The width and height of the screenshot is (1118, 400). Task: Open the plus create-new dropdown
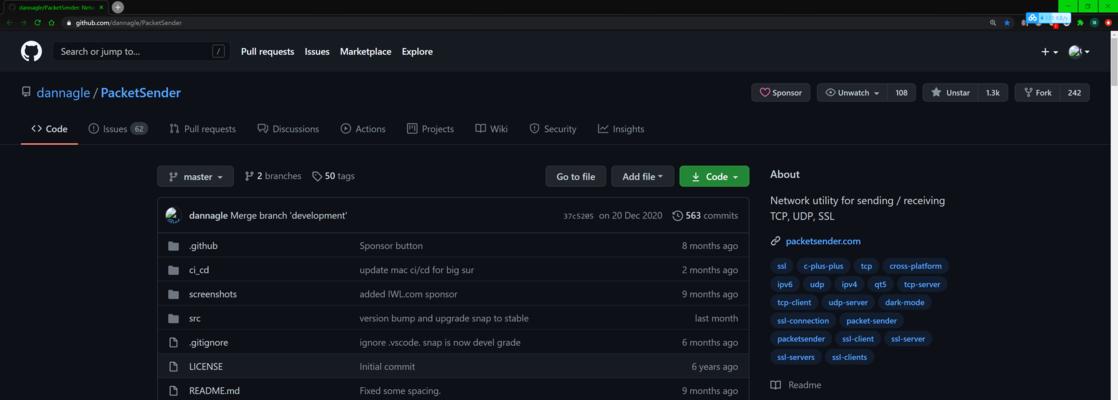point(1050,51)
